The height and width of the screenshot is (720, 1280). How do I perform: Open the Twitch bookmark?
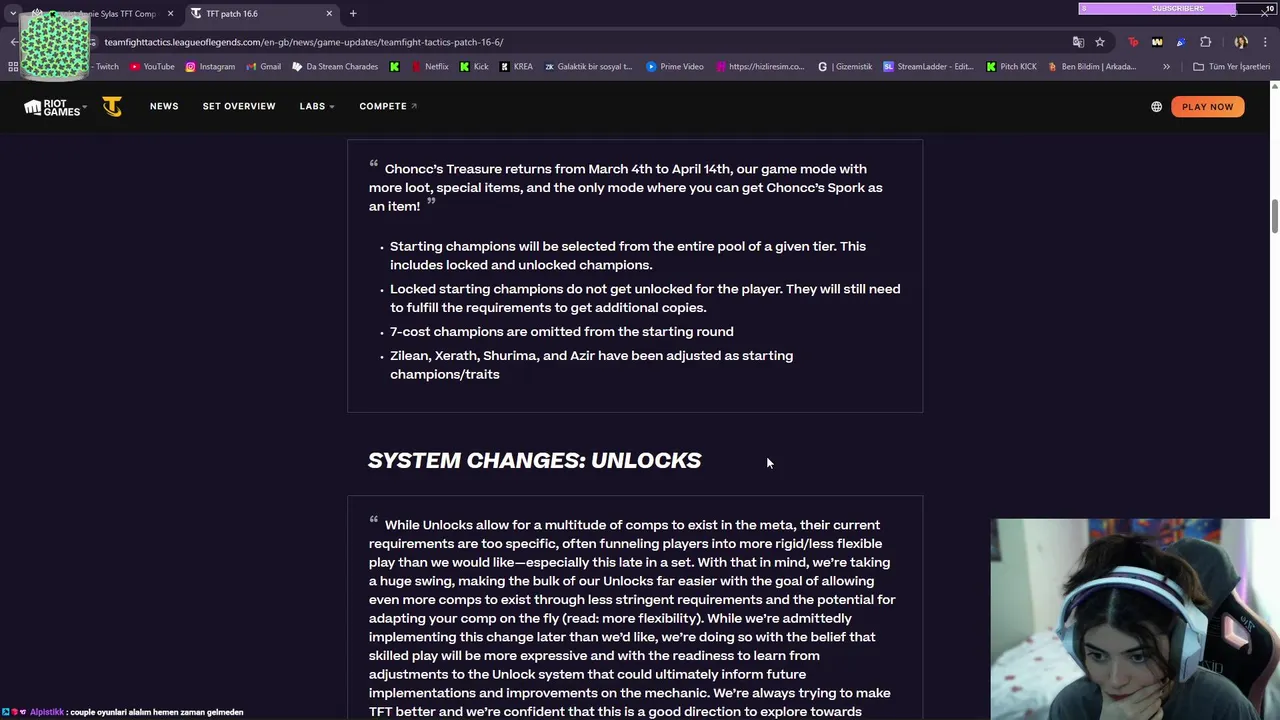106,67
